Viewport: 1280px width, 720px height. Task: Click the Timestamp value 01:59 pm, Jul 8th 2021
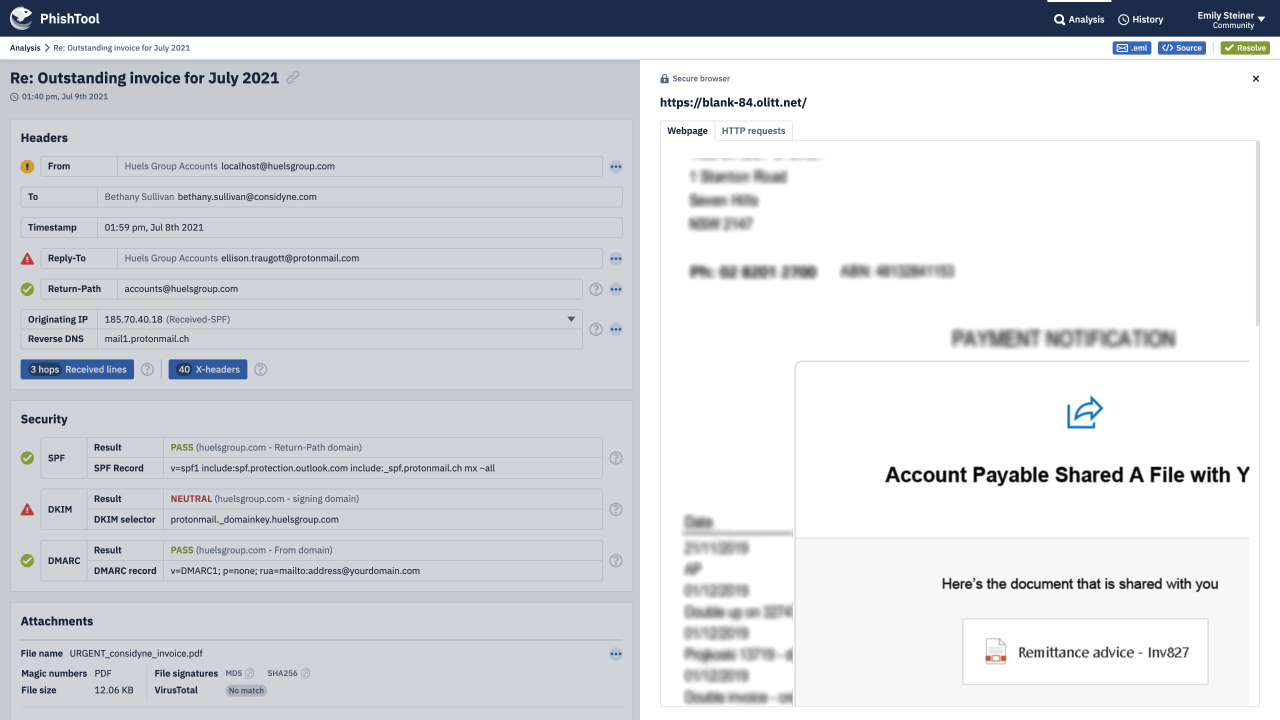[154, 228]
